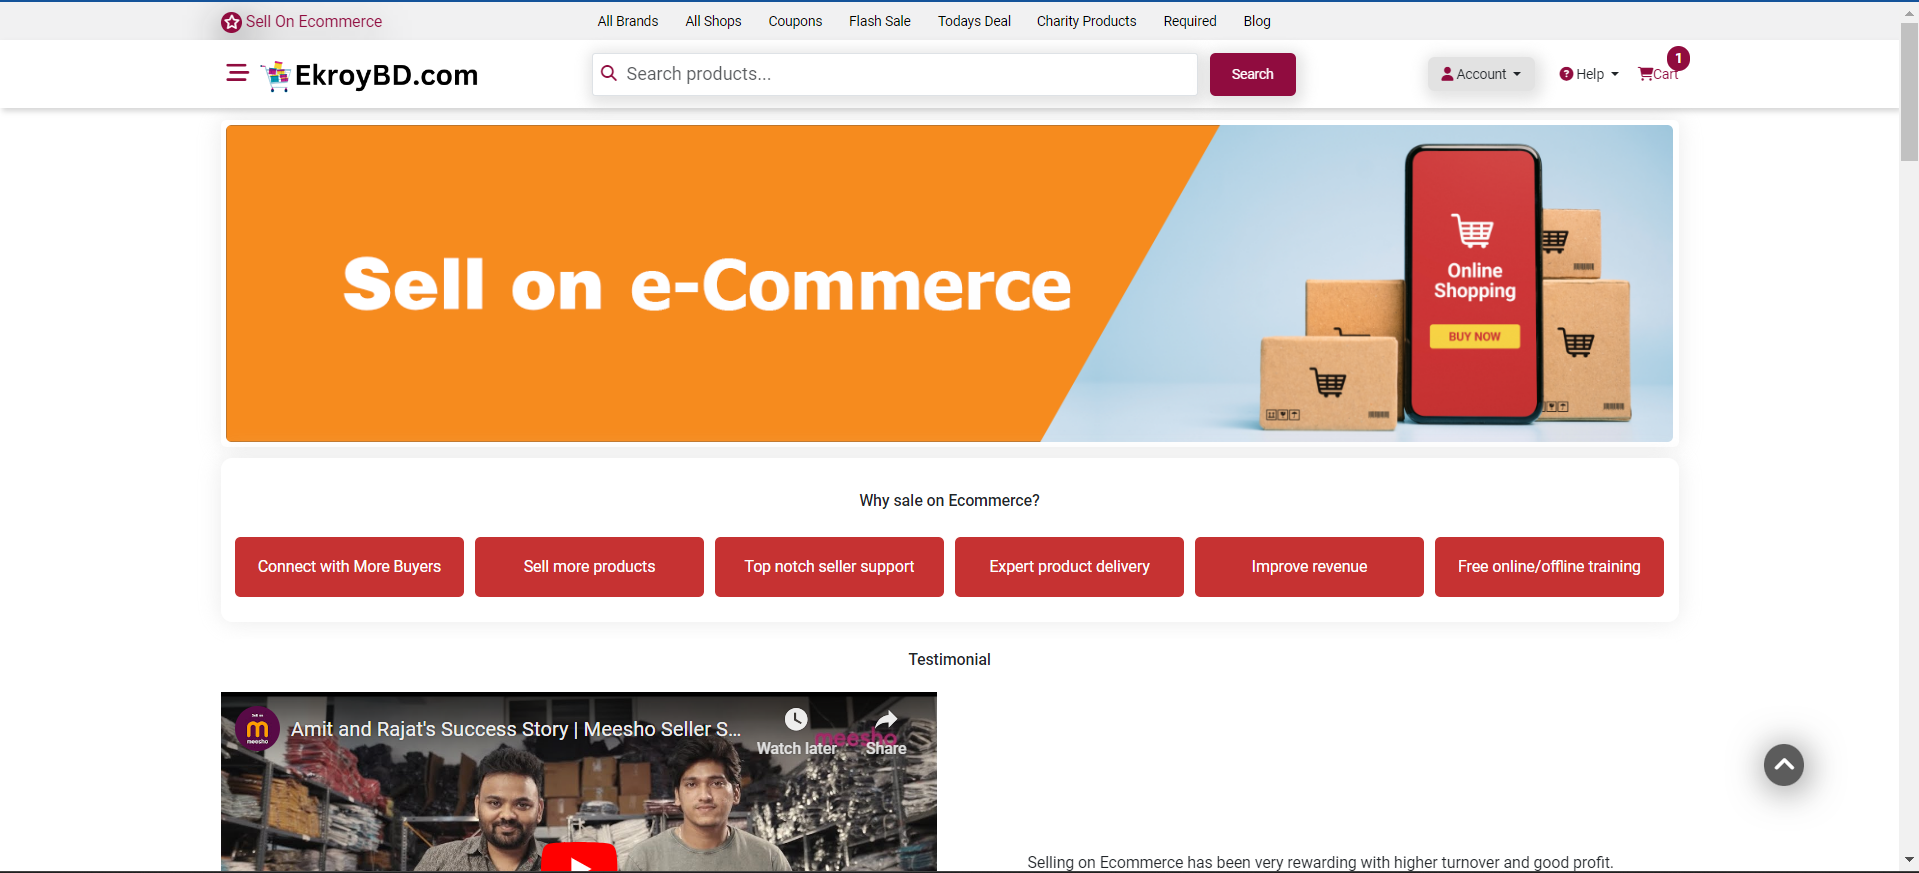Click the EkroyBD.com logo
This screenshot has height=873, width=1919.
pos(369,75)
